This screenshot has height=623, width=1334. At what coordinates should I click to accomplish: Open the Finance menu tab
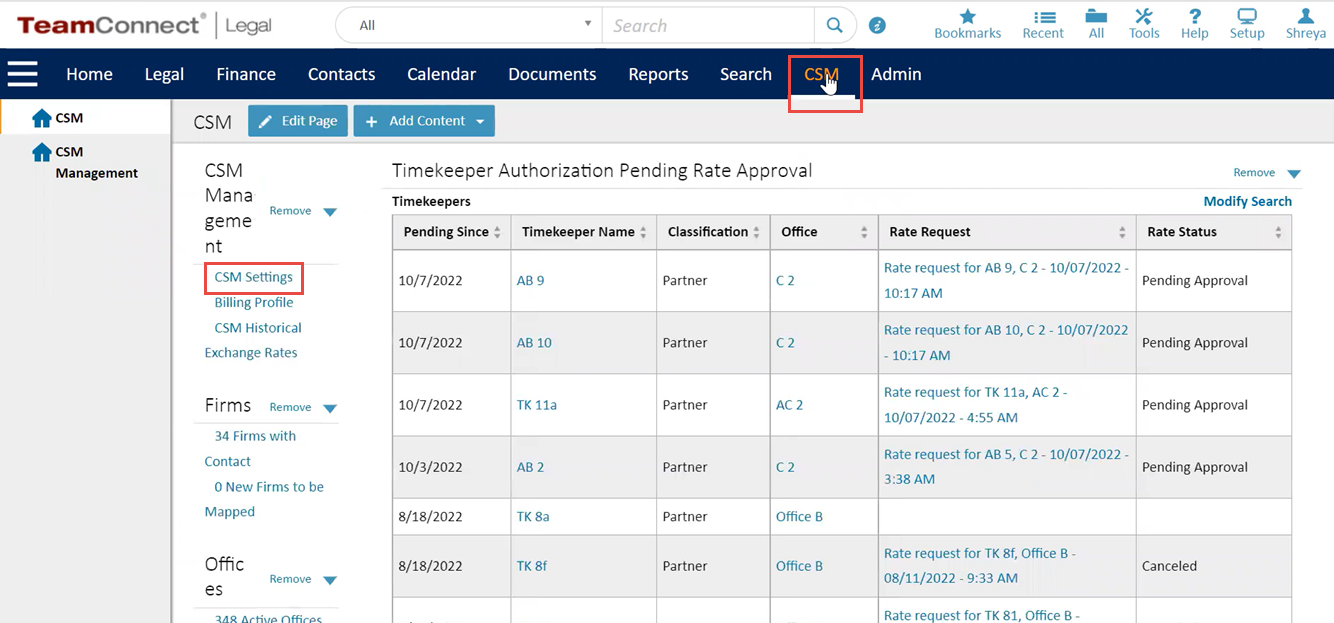coord(245,74)
